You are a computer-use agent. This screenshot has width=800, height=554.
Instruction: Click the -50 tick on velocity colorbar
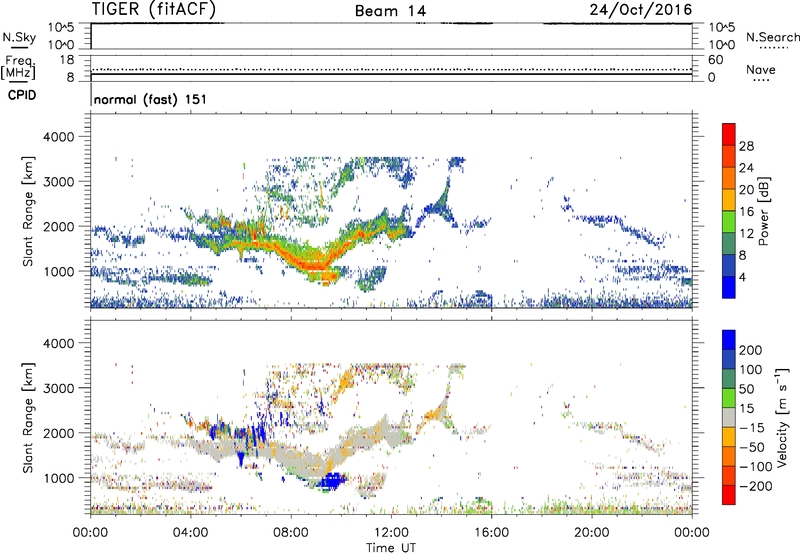tap(753, 447)
